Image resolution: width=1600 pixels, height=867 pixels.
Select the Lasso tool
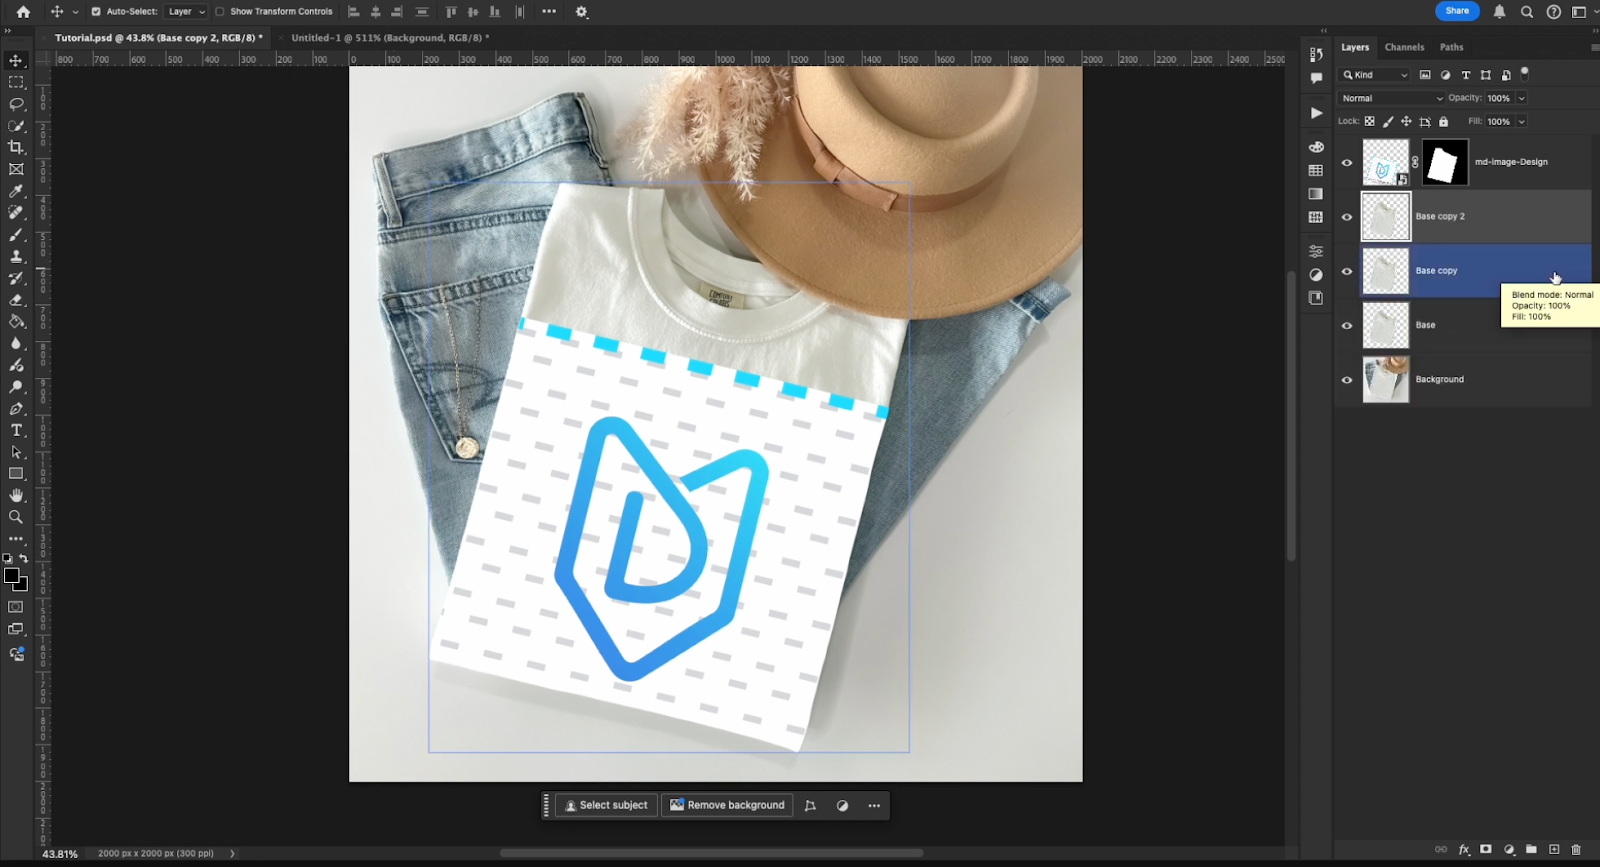coord(16,104)
